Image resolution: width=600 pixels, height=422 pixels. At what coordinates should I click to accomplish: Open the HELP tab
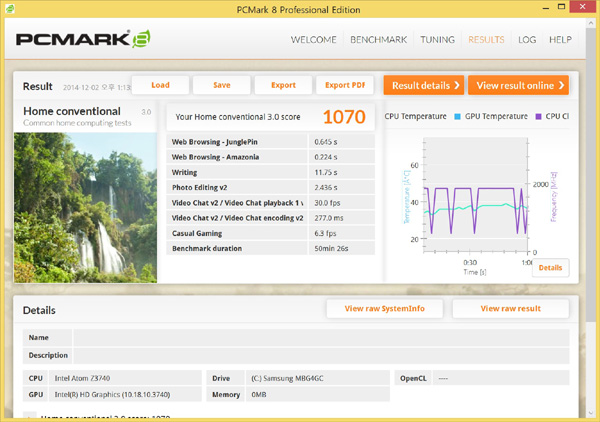pos(560,40)
